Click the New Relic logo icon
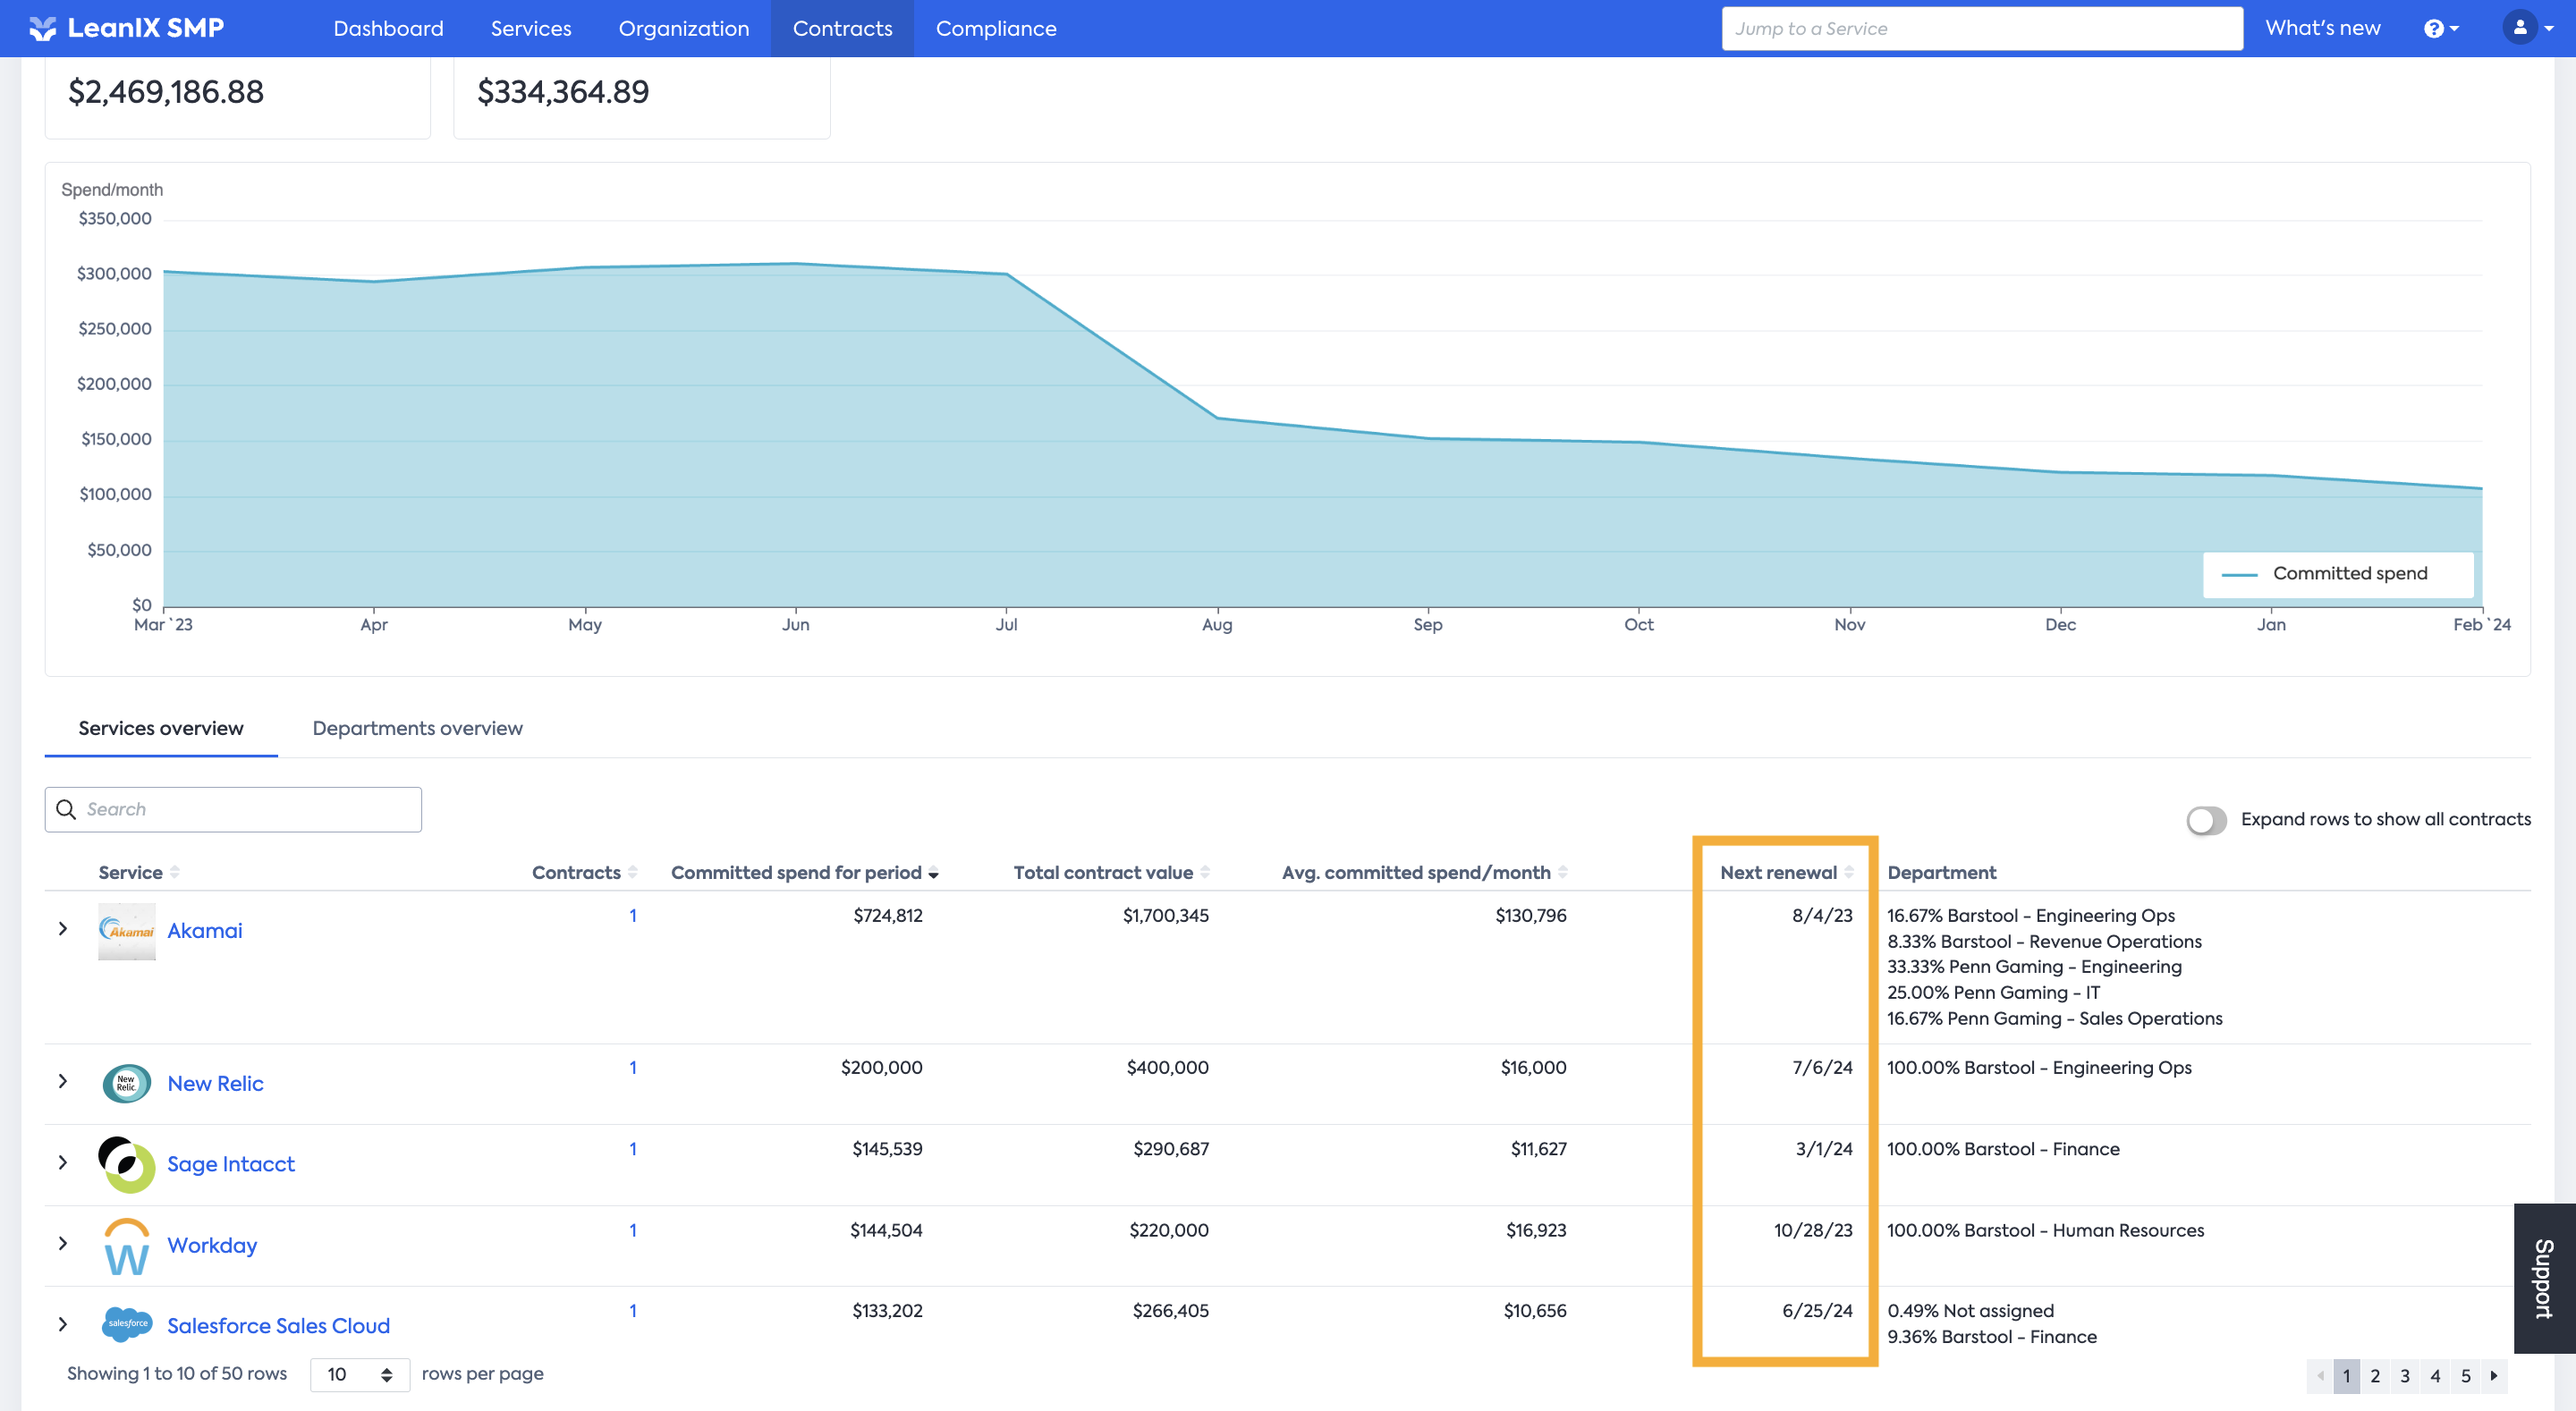The width and height of the screenshot is (2576, 1411). point(127,1083)
